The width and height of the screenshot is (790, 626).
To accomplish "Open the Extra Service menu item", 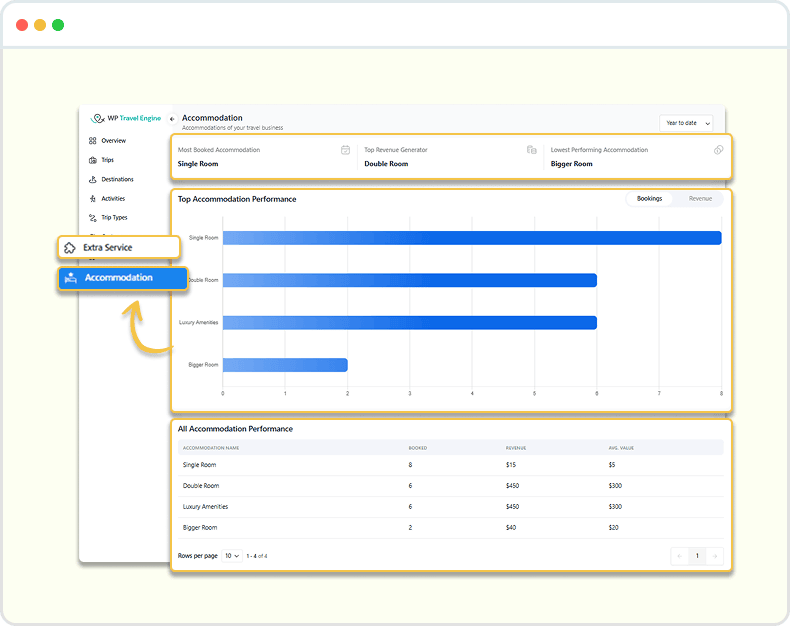I will point(119,247).
